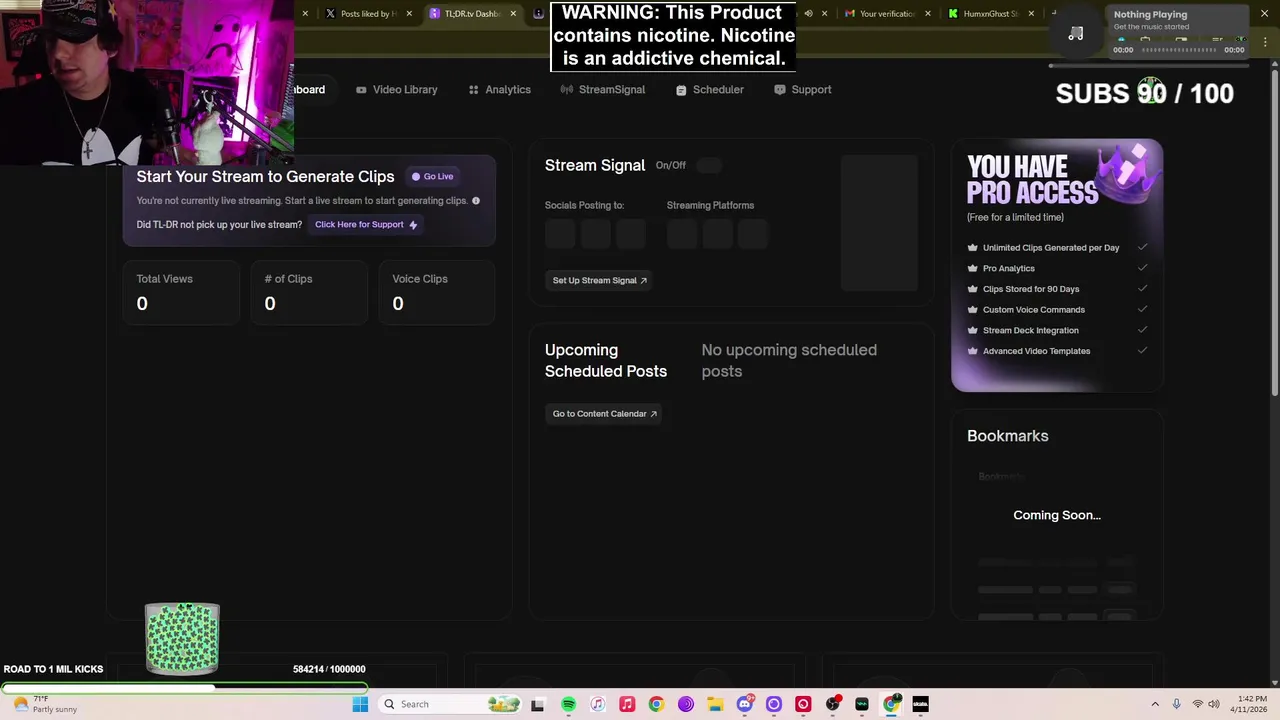The width and height of the screenshot is (1280, 720).
Task: Open Spotify from the taskbar
Action: 568,704
